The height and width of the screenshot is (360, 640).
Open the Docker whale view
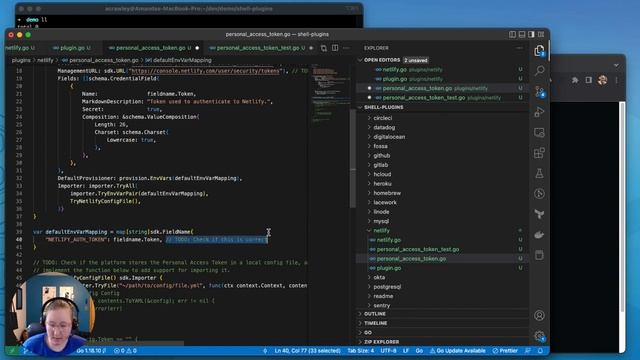pyautogui.click(x=539, y=235)
